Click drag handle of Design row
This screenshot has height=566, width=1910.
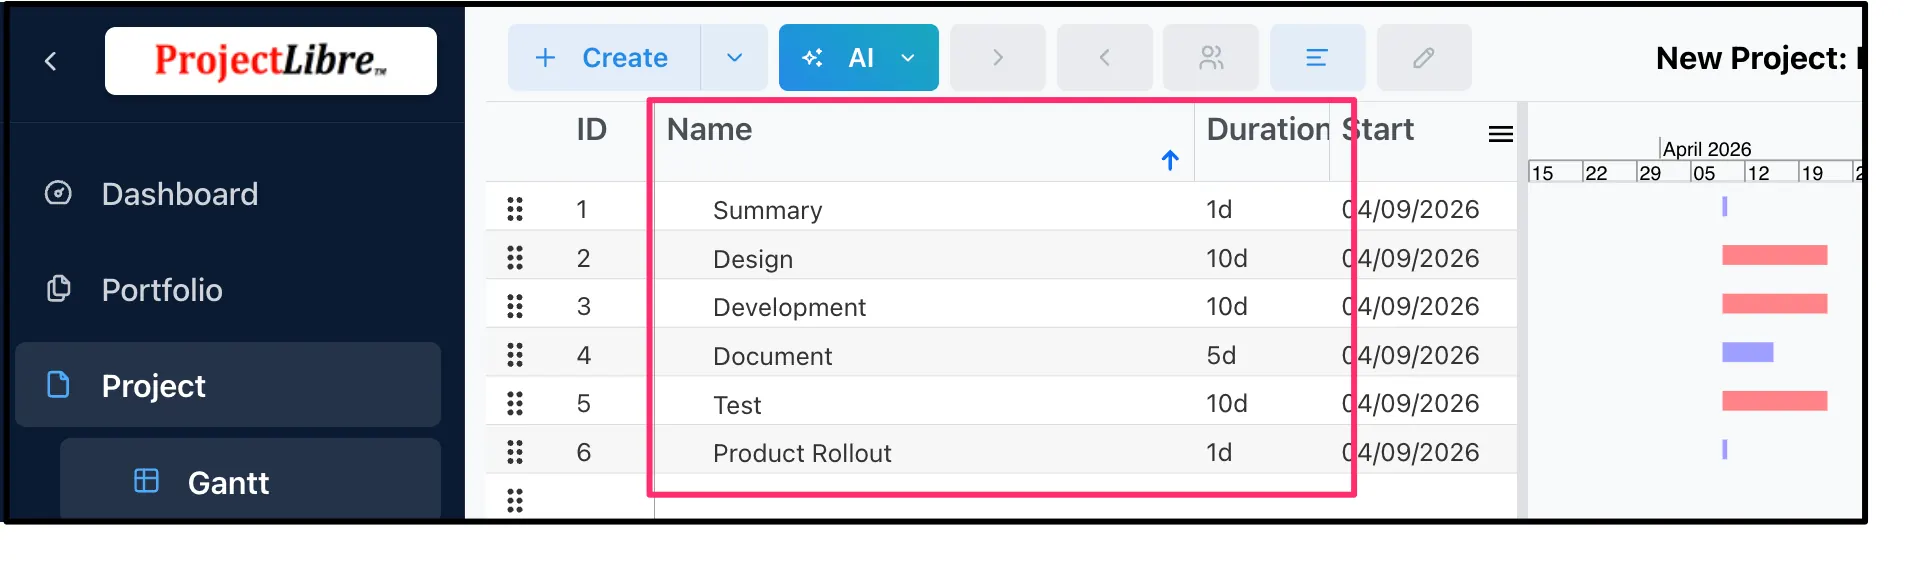[515, 258]
